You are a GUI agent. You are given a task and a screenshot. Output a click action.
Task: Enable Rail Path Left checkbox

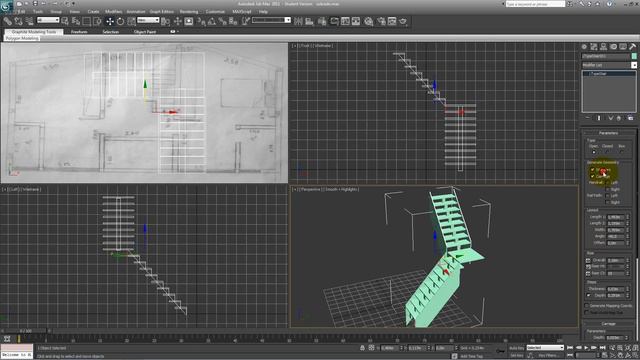[x=607, y=196]
